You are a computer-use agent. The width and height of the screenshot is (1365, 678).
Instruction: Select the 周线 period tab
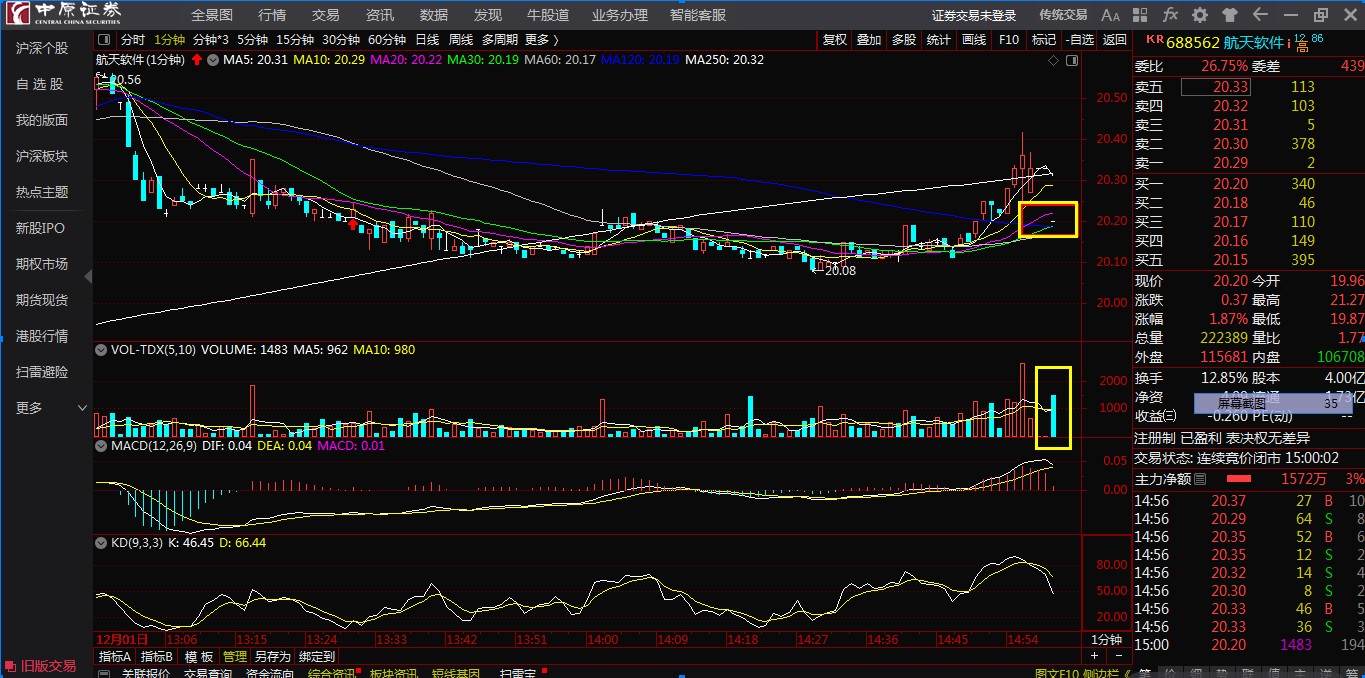point(461,40)
